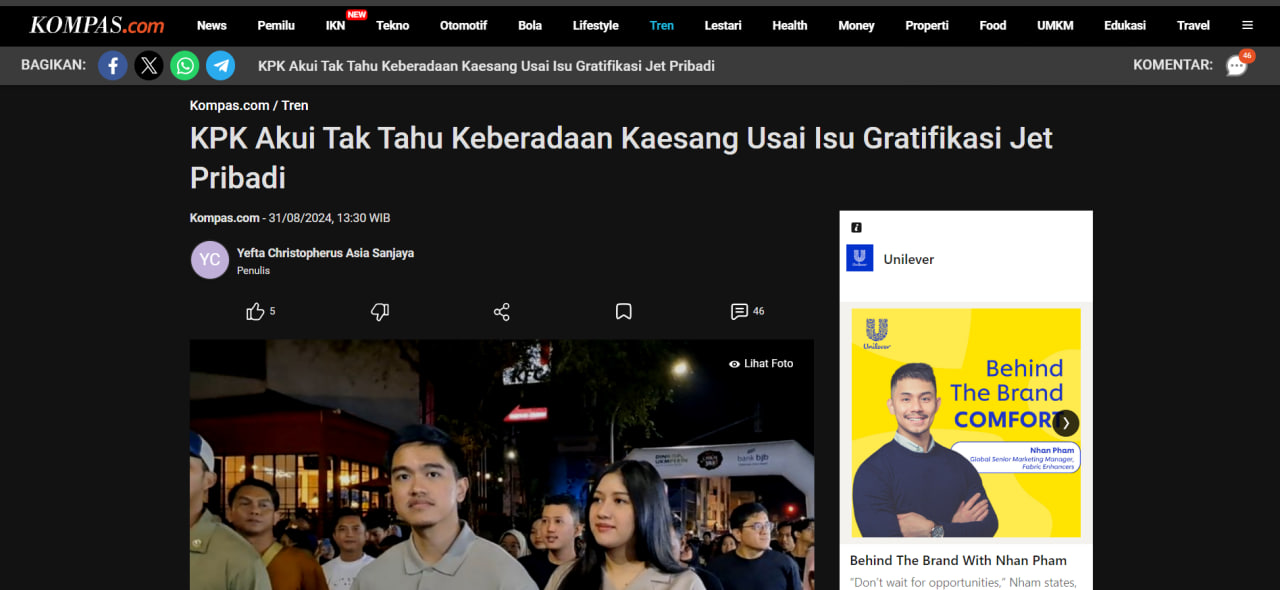Open author Yefta Christopherus Asia Sanjaya
The height and width of the screenshot is (590, 1280).
(325, 253)
